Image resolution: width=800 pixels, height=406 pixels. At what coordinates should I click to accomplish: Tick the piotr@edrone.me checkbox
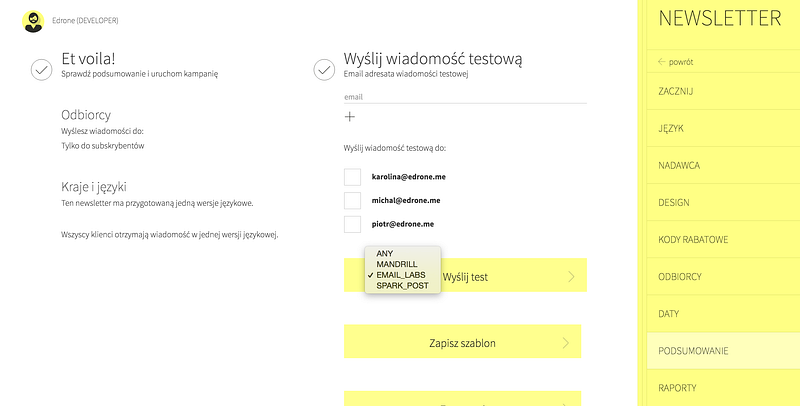(x=352, y=224)
